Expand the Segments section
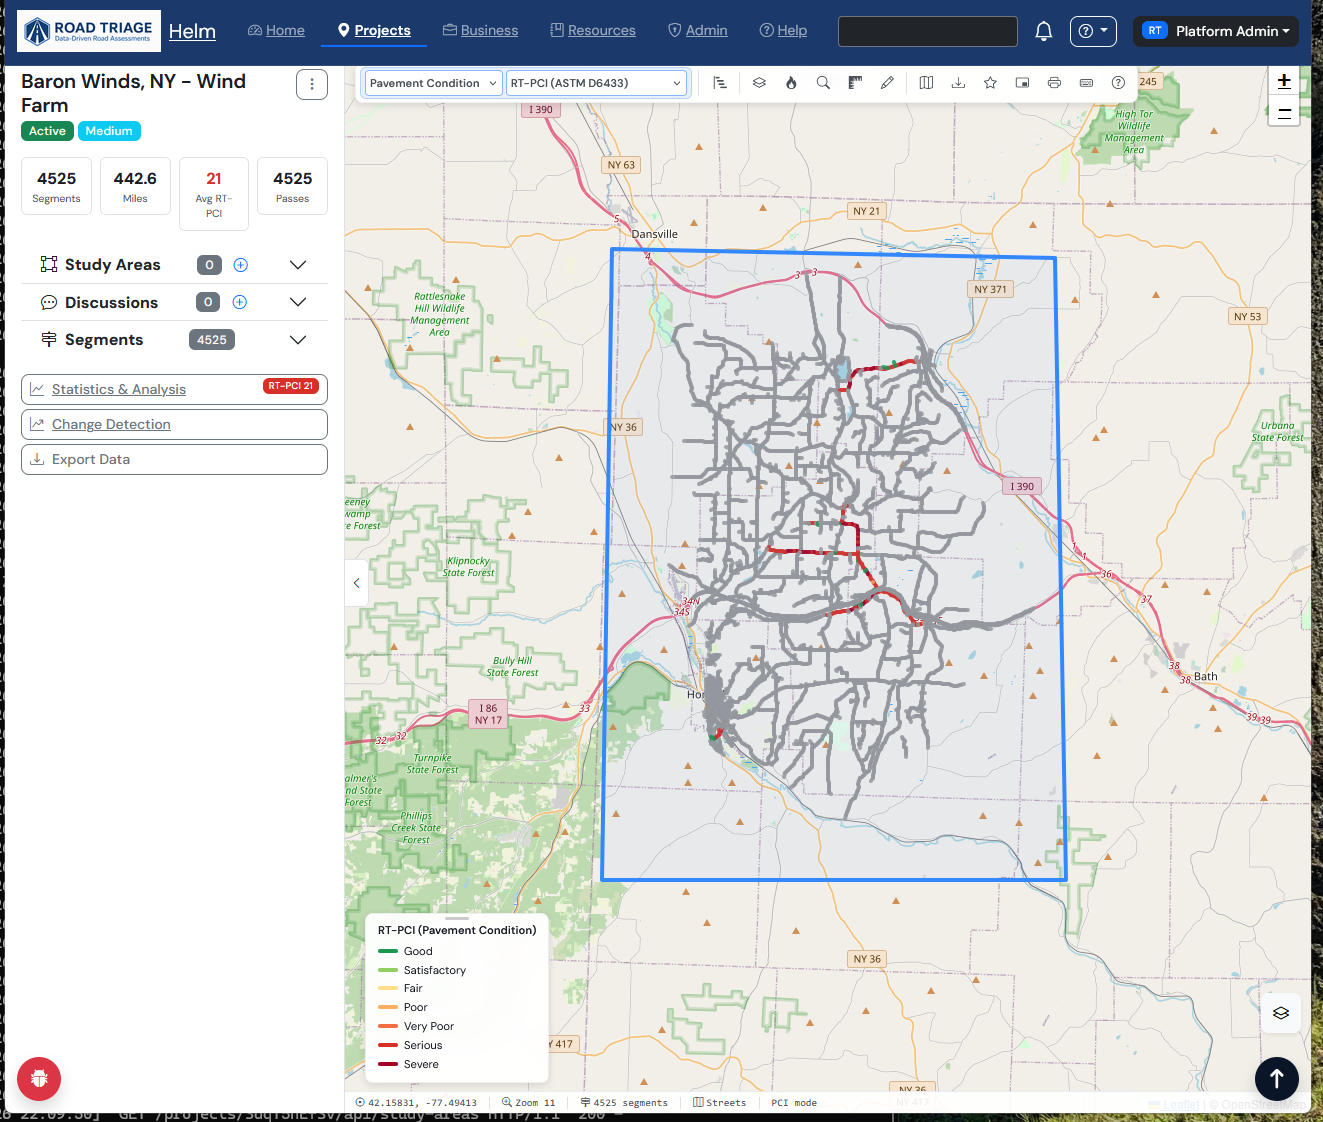 pyautogui.click(x=297, y=339)
